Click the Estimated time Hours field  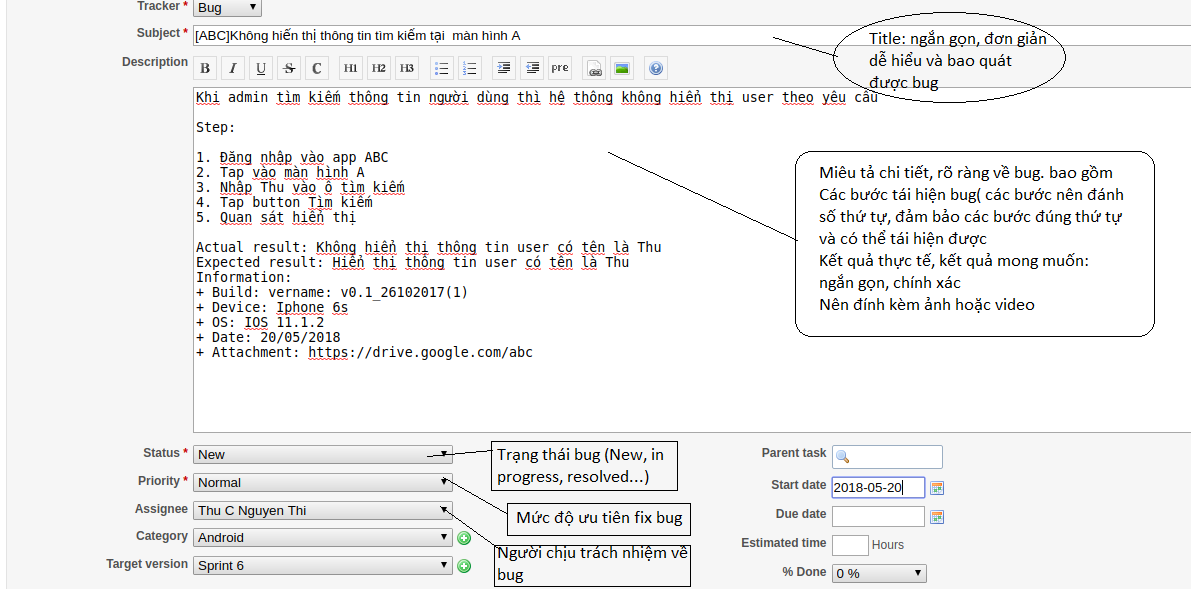pos(850,545)
